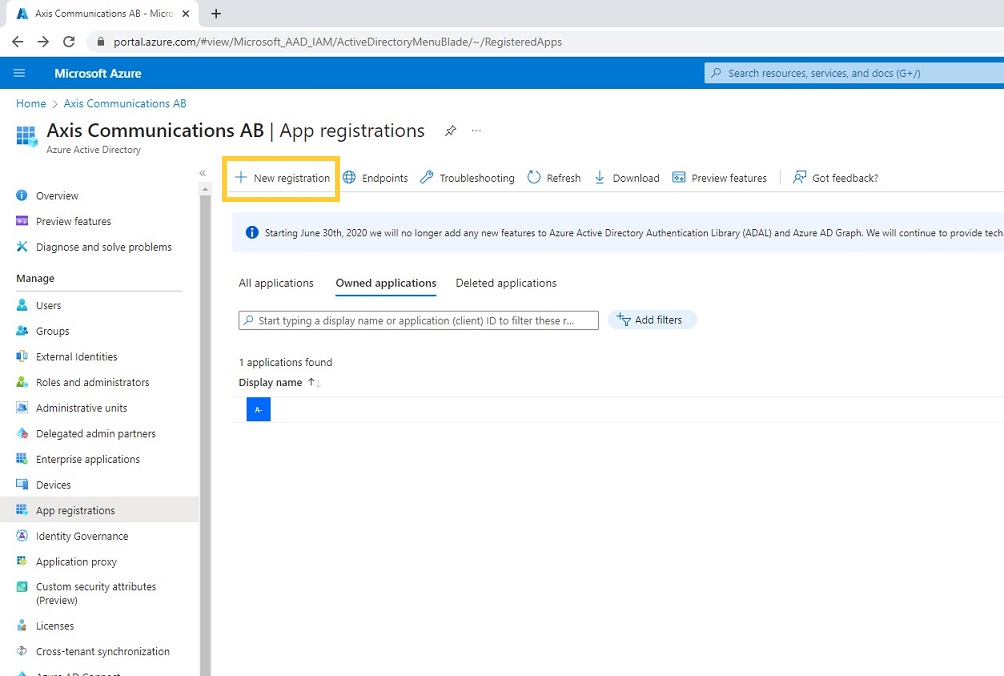Click the Add filters button

tap(651, 319)
